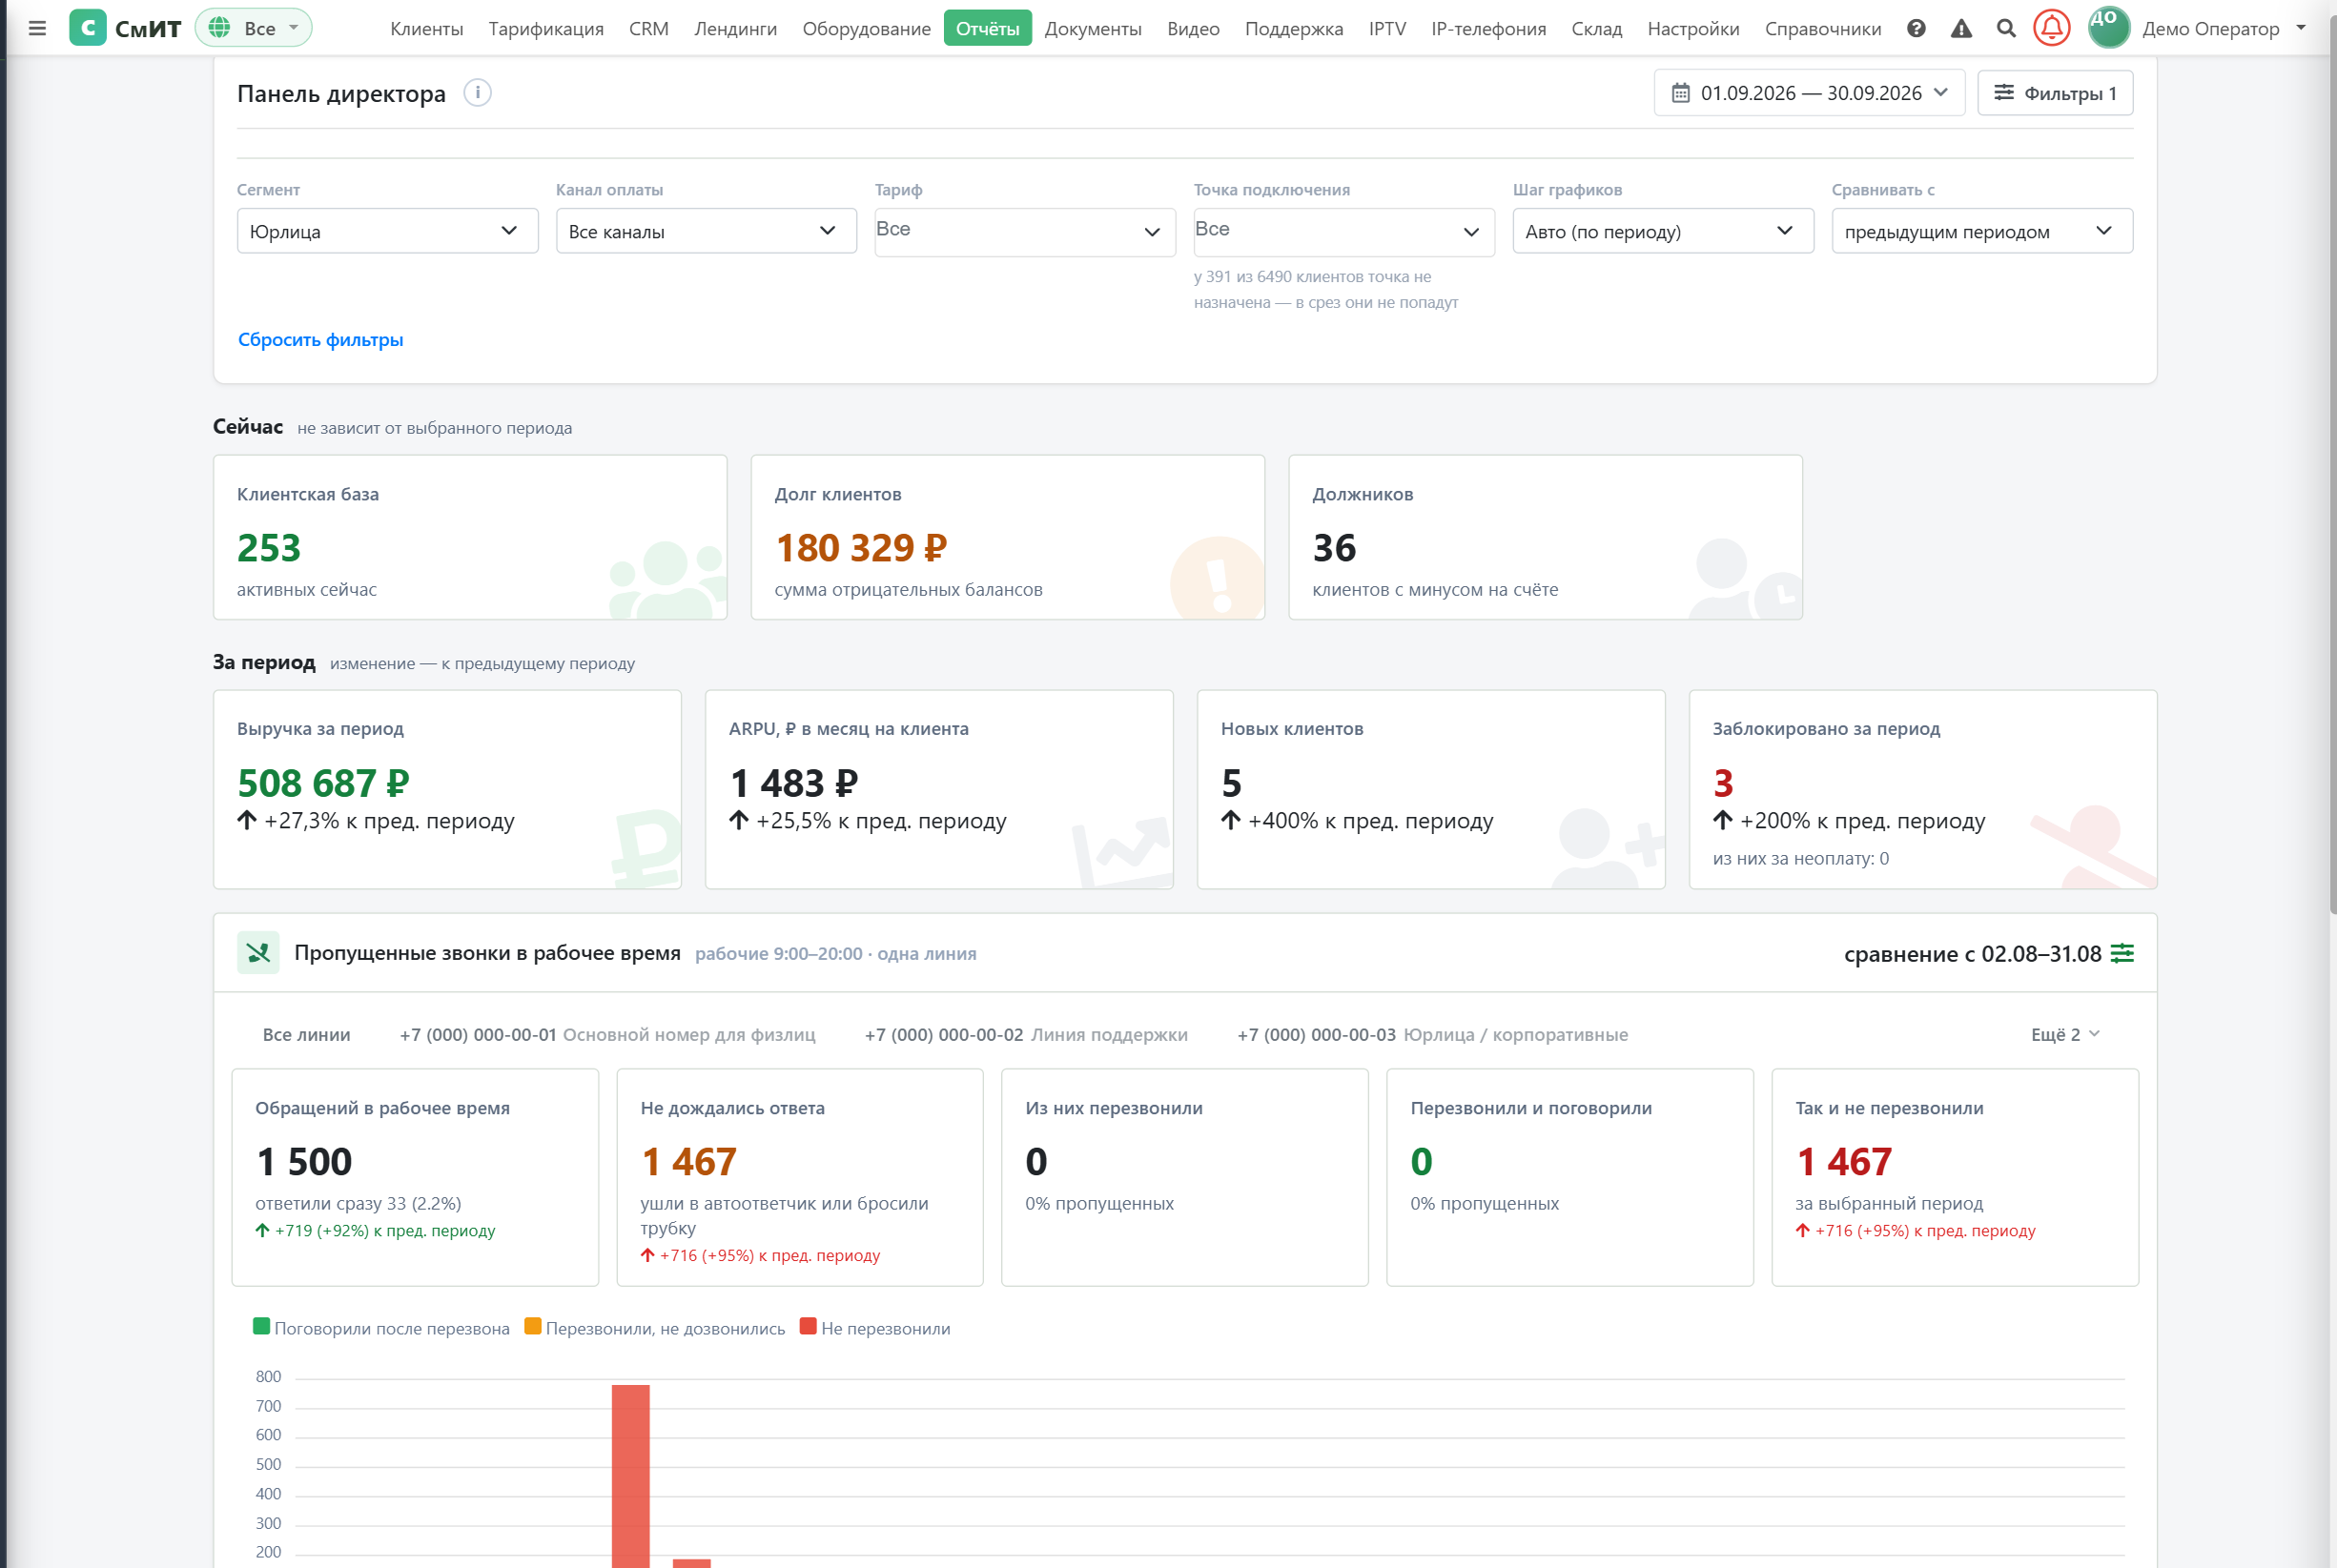Expand the Канал оплаты dropdown
The width and height of the screenshot is (2337, 1568).
(706, 231)
